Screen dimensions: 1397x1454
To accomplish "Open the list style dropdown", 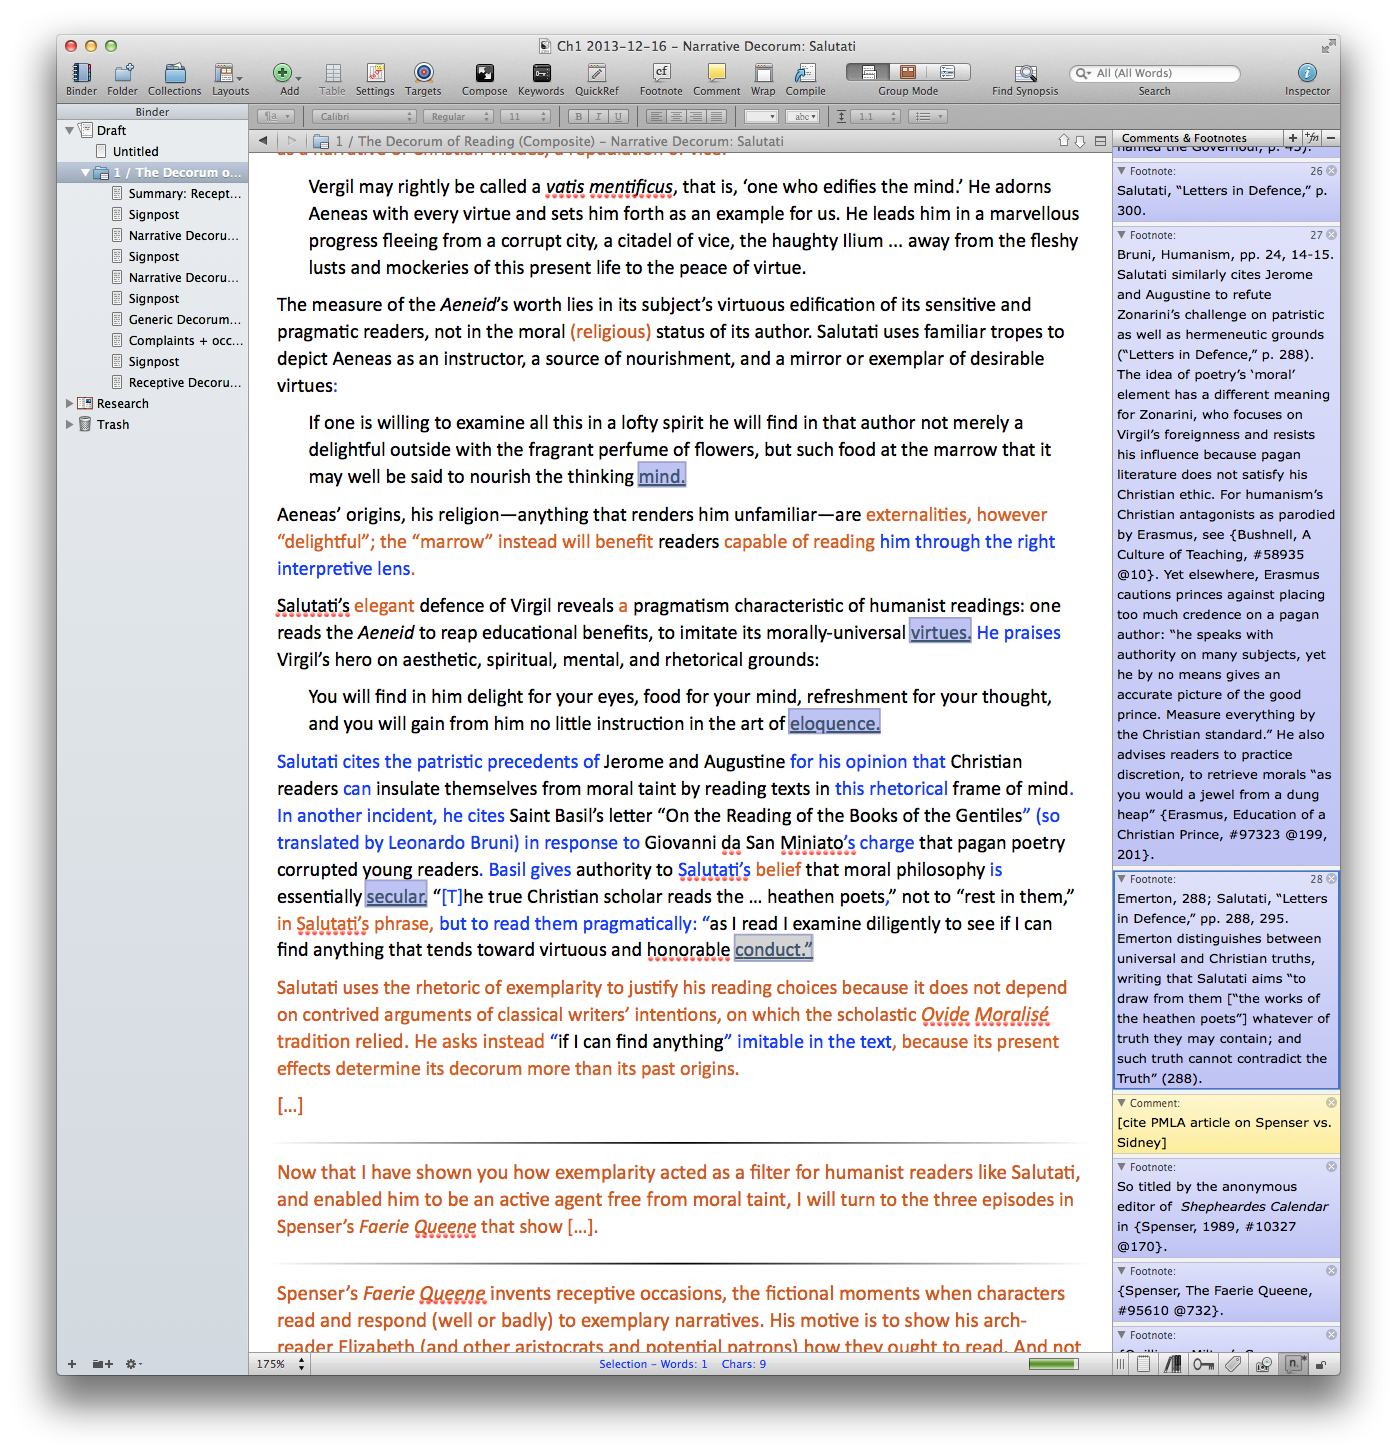I will [x=929, y=117].
